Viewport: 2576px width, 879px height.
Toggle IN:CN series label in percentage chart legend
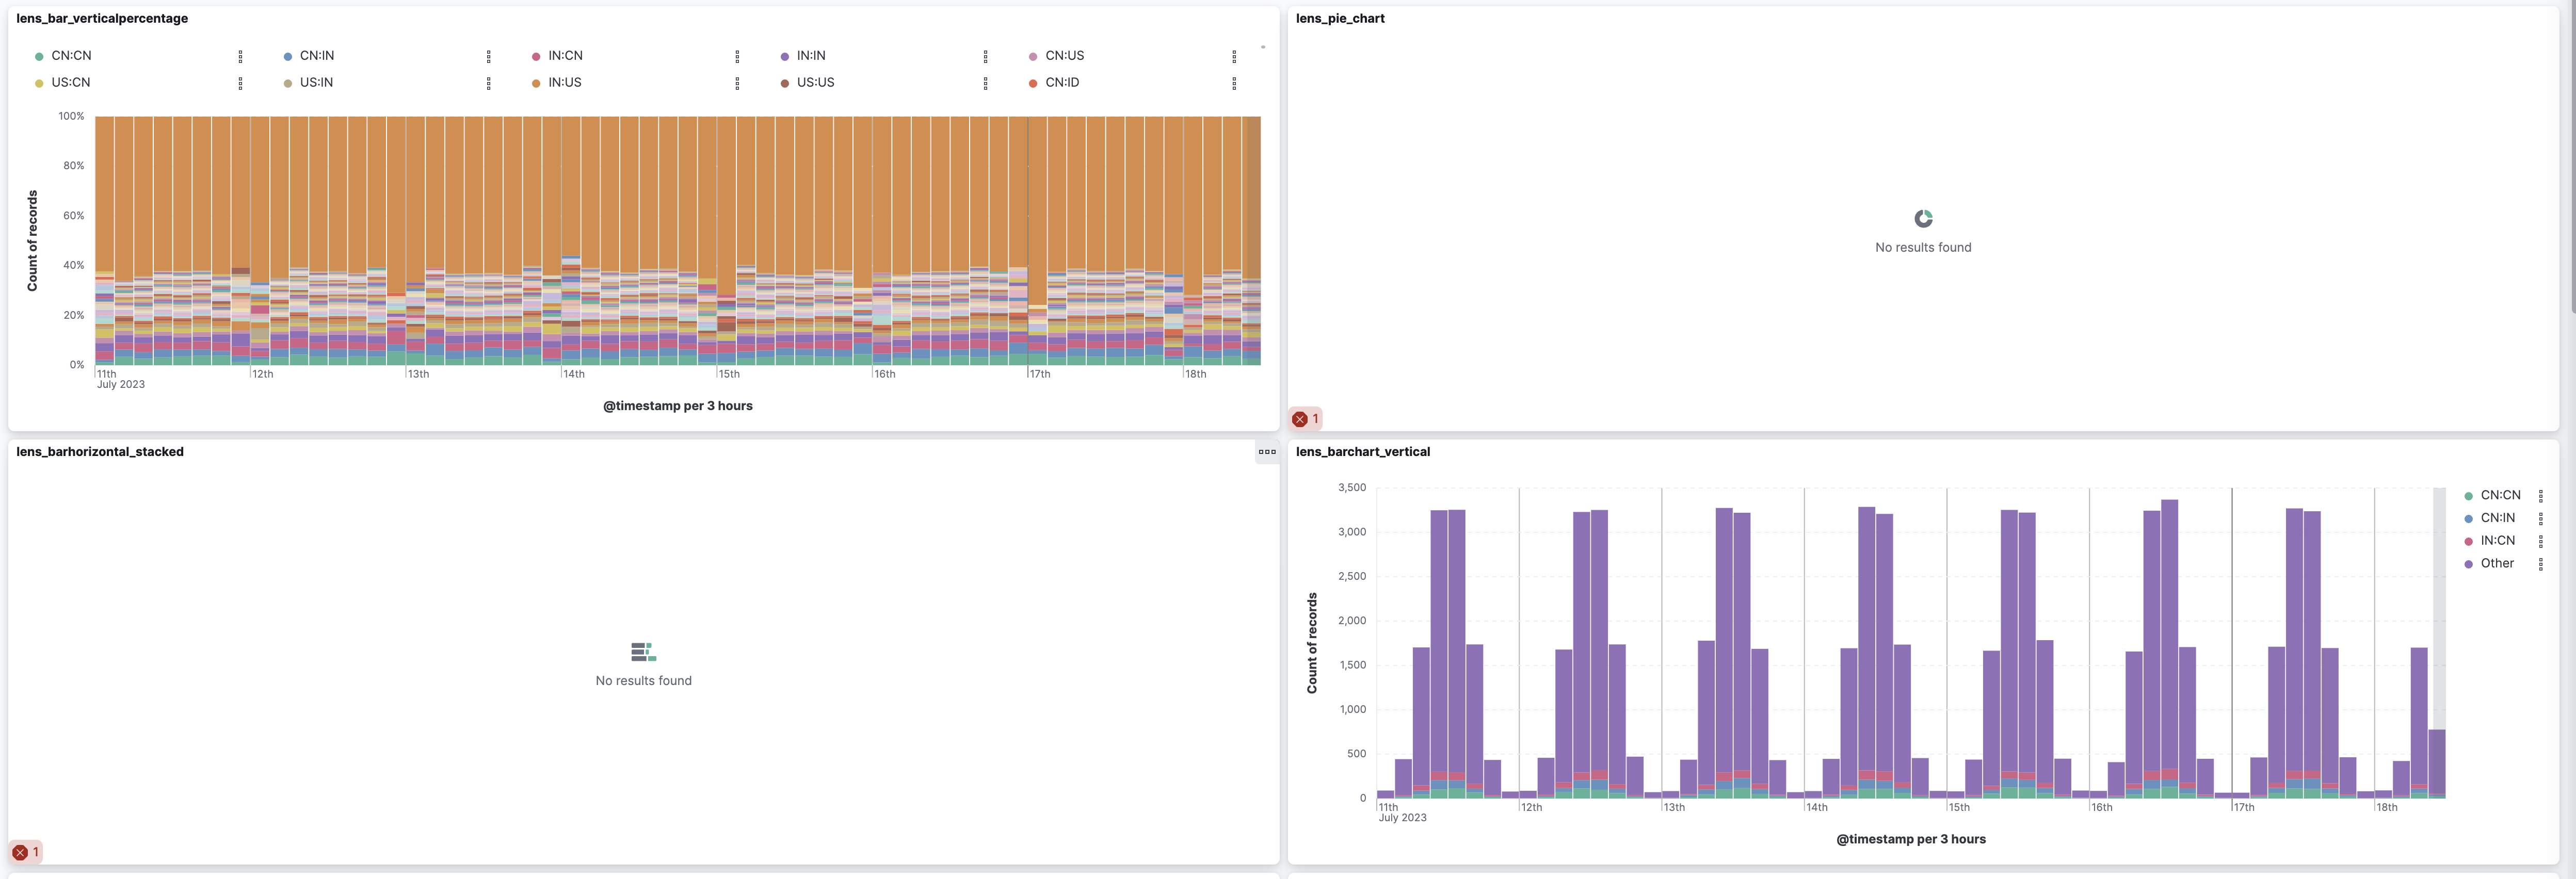coord(565,56)
